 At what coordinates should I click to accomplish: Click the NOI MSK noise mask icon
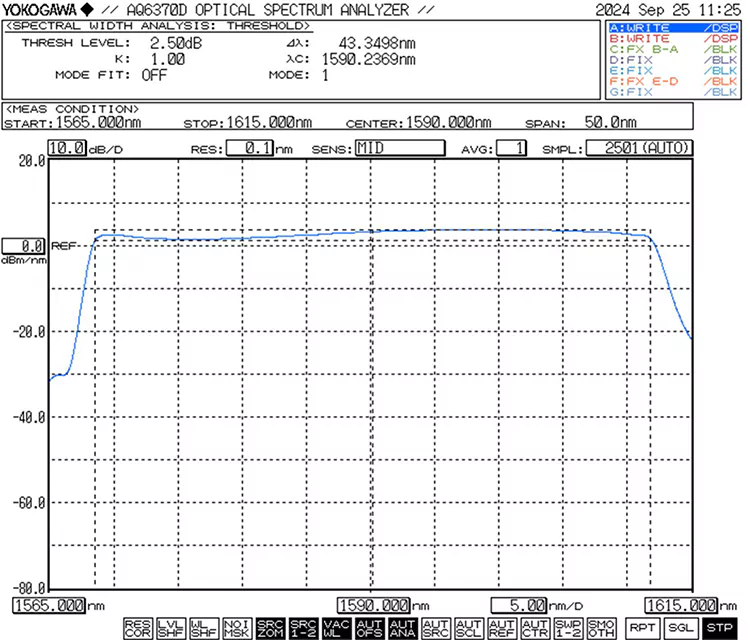237,628
